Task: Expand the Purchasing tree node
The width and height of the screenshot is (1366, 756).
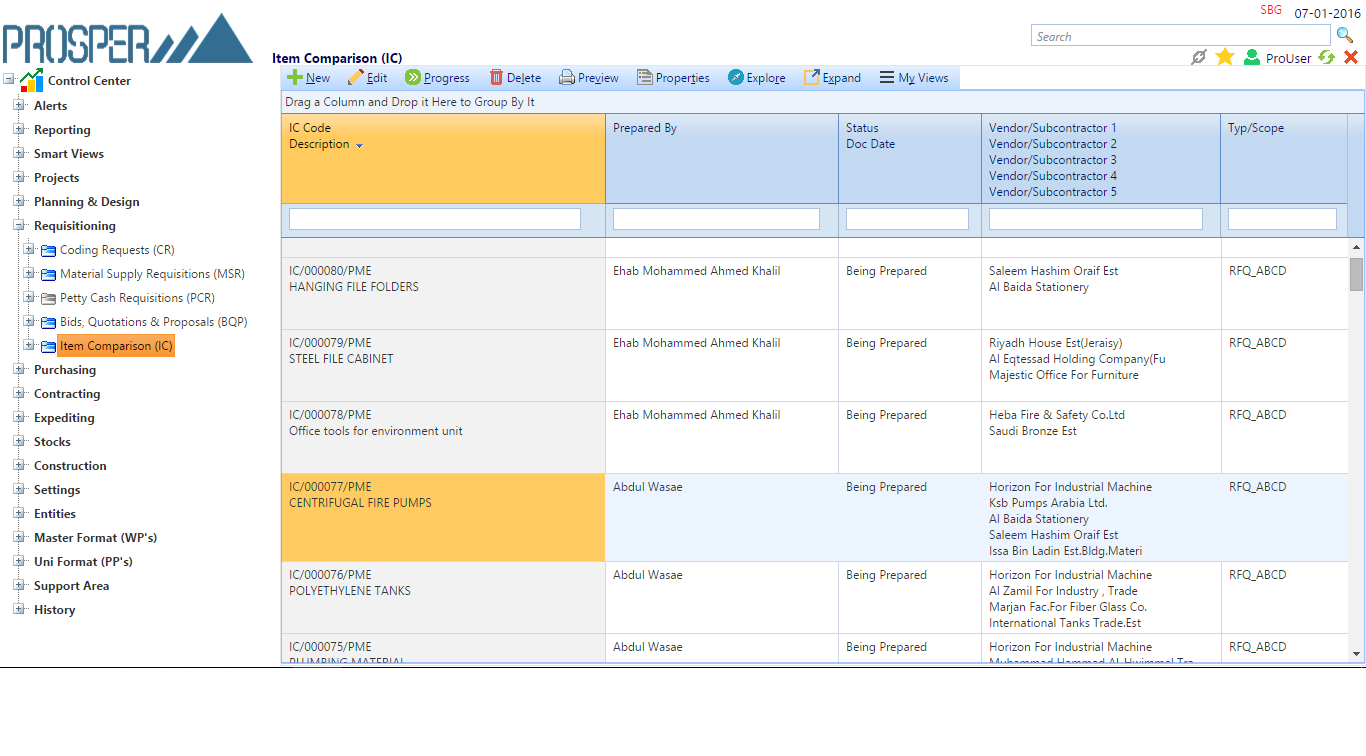Action: click(19, 369)
